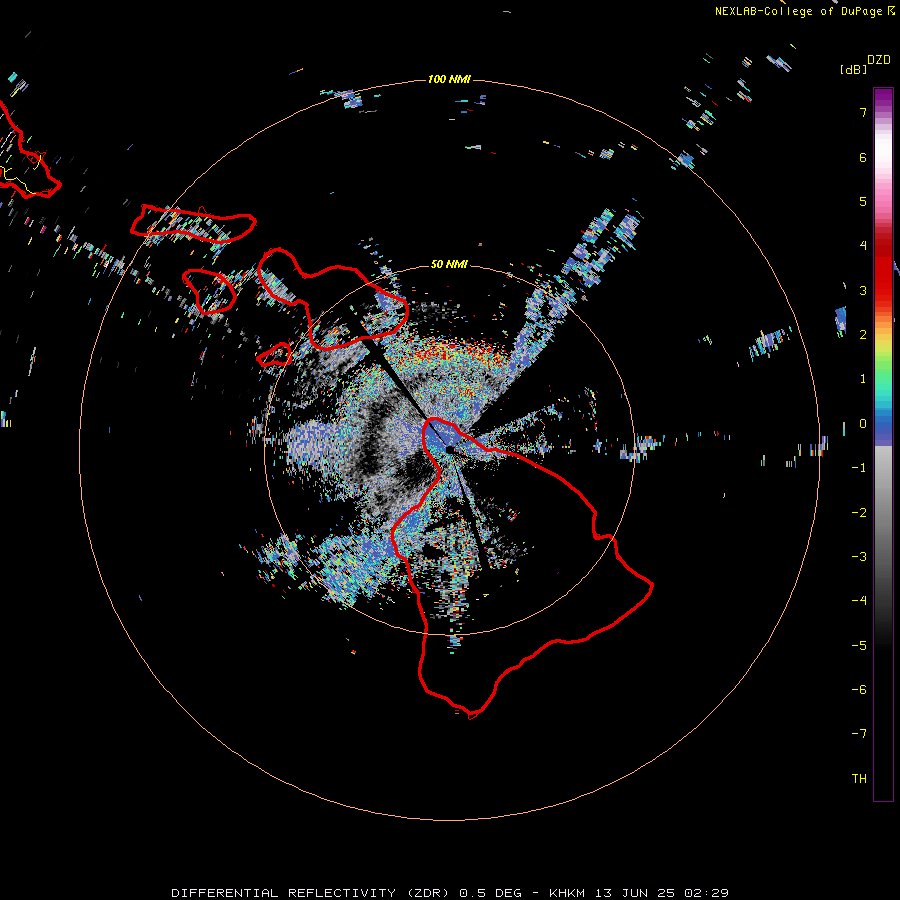Click the TH threshold label on the legend
This screenshot has width=900, height=900.
(859, 779)
